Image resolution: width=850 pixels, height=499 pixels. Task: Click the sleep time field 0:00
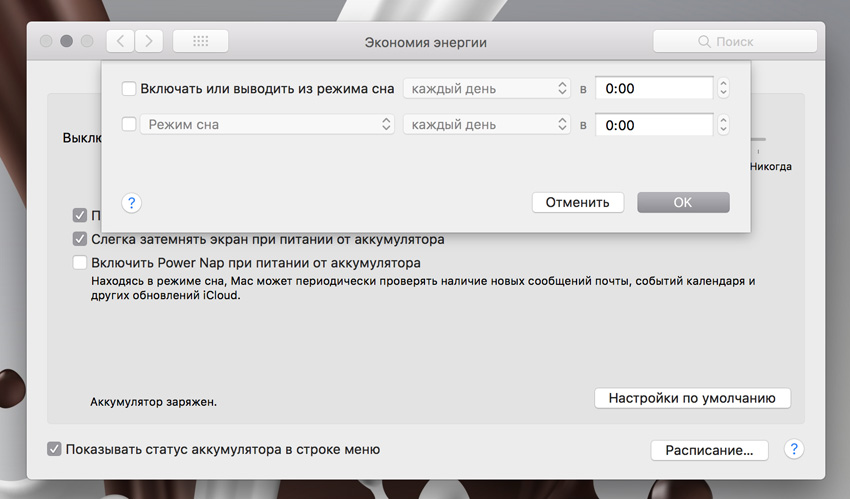coord(654,125)
